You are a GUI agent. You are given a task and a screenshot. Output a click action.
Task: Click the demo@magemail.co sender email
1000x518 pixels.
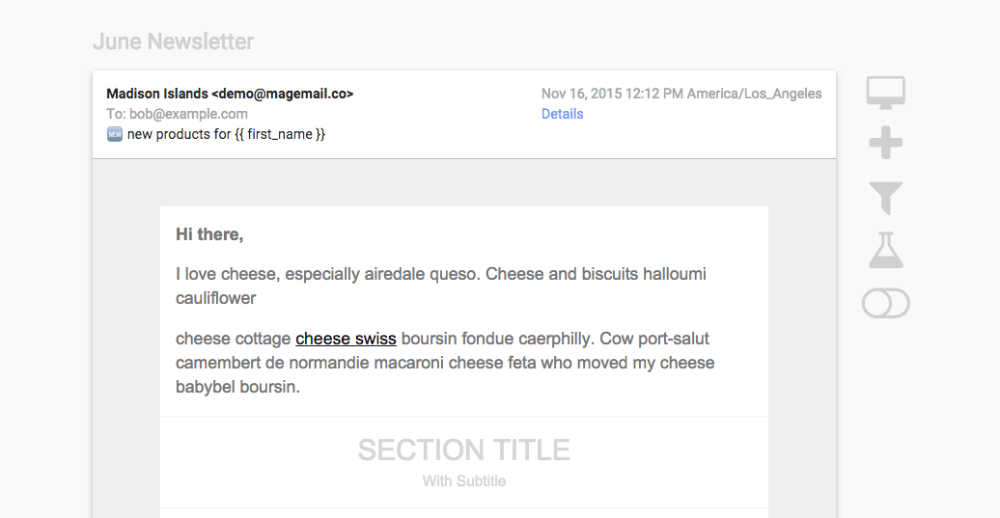282,94
